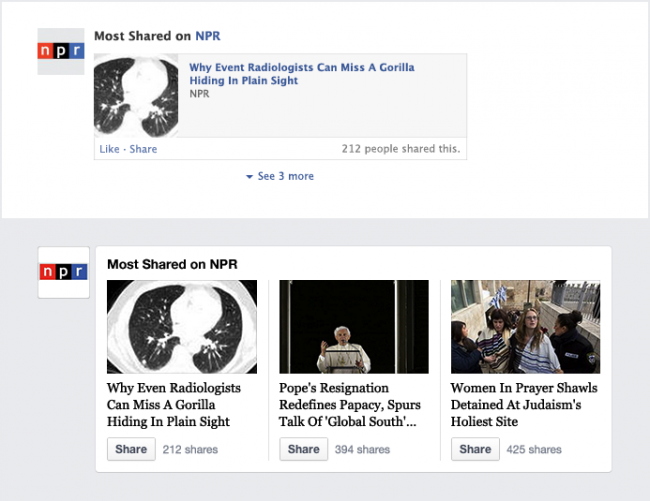
Task: Click the NPR logo in the top post
Action: [x=61, y=51]
